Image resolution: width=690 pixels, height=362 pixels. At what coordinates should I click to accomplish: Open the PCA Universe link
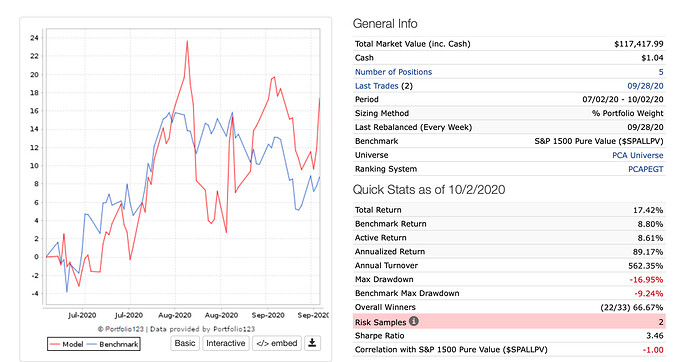[638, 155]
